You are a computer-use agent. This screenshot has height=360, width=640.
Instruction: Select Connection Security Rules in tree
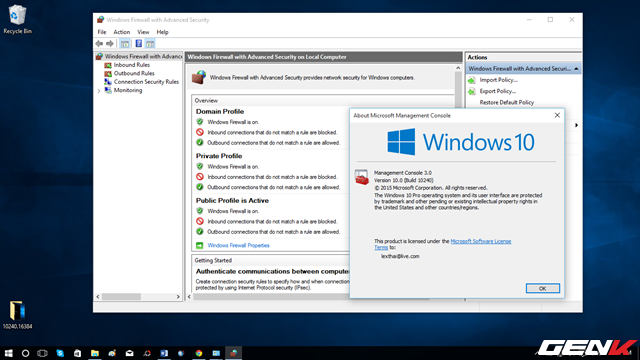click(146, 82)
